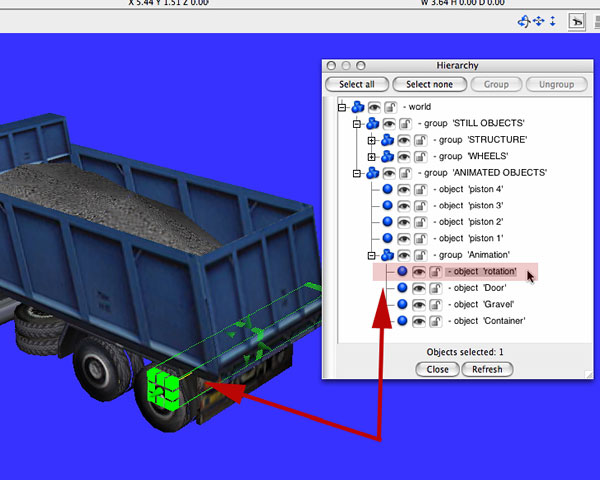Toggle lock on 'piston 2' object
The height and width of the screenshot is (480, 600).
click(421, 222)
